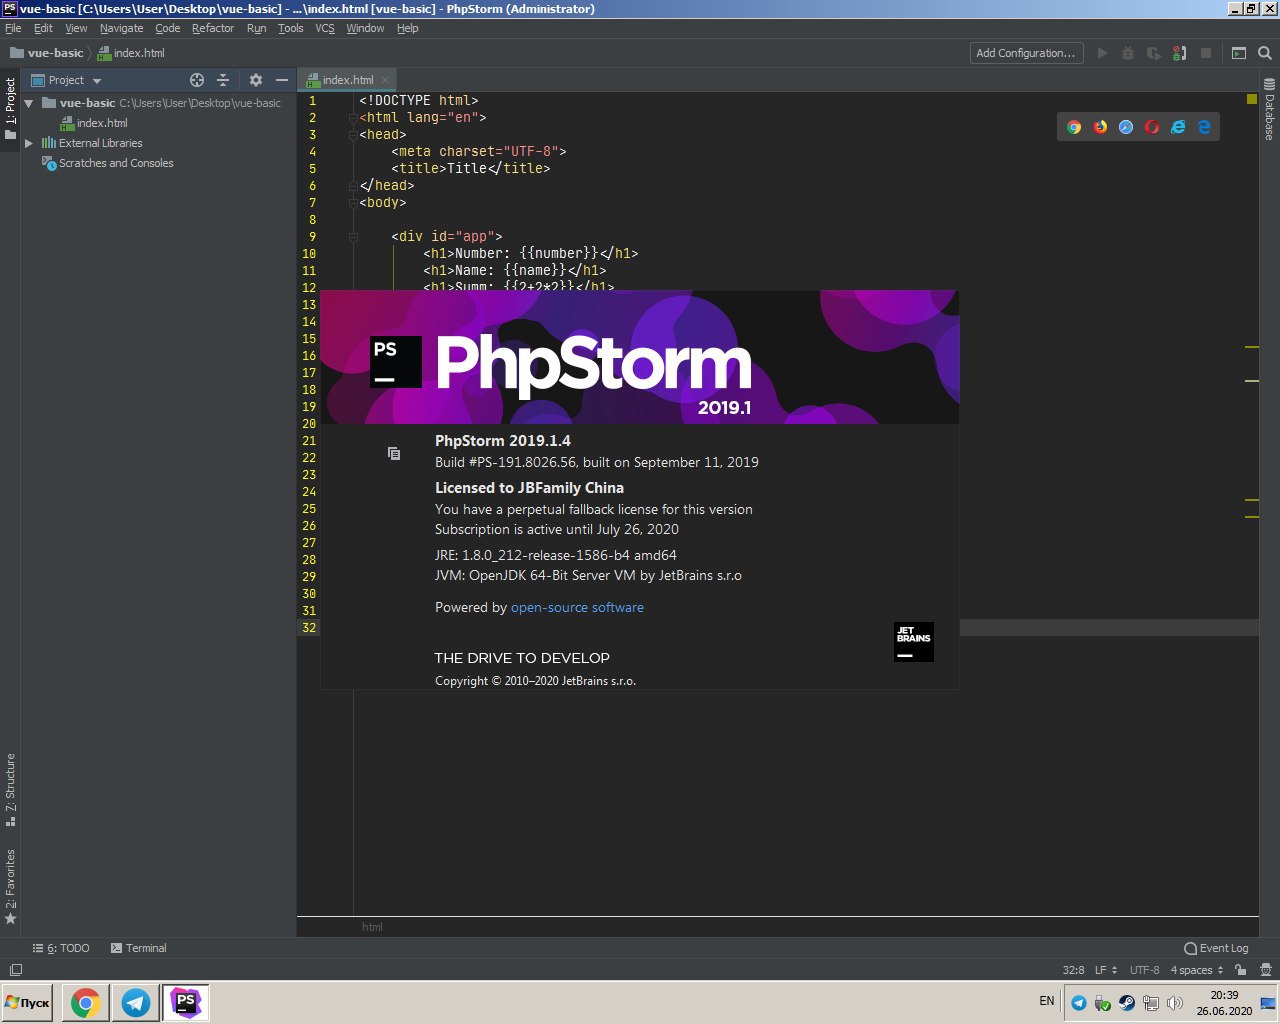Fold the html tag at line 2
Screen dimensions: 1280x1024
(x=353, y=118)
